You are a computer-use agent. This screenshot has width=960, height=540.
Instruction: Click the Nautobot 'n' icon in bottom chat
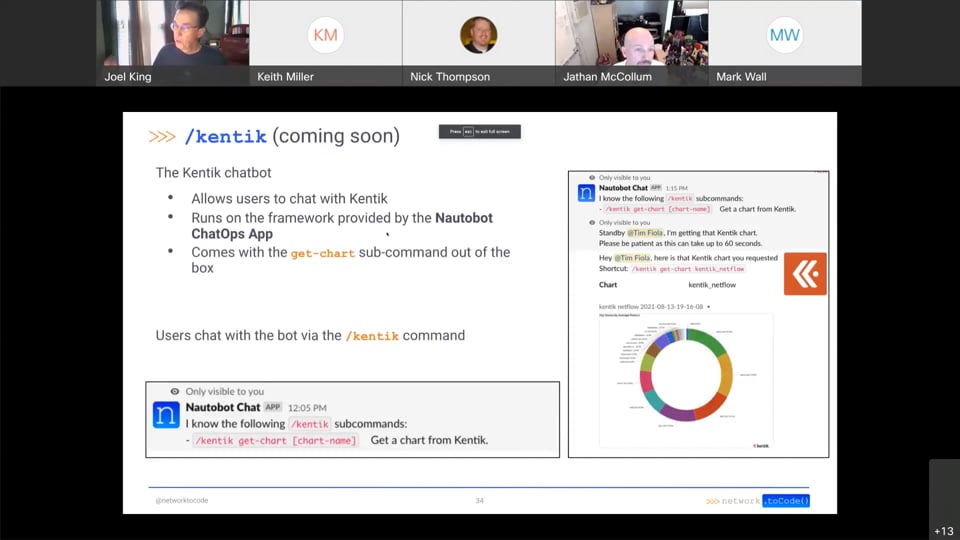[166, 414]
